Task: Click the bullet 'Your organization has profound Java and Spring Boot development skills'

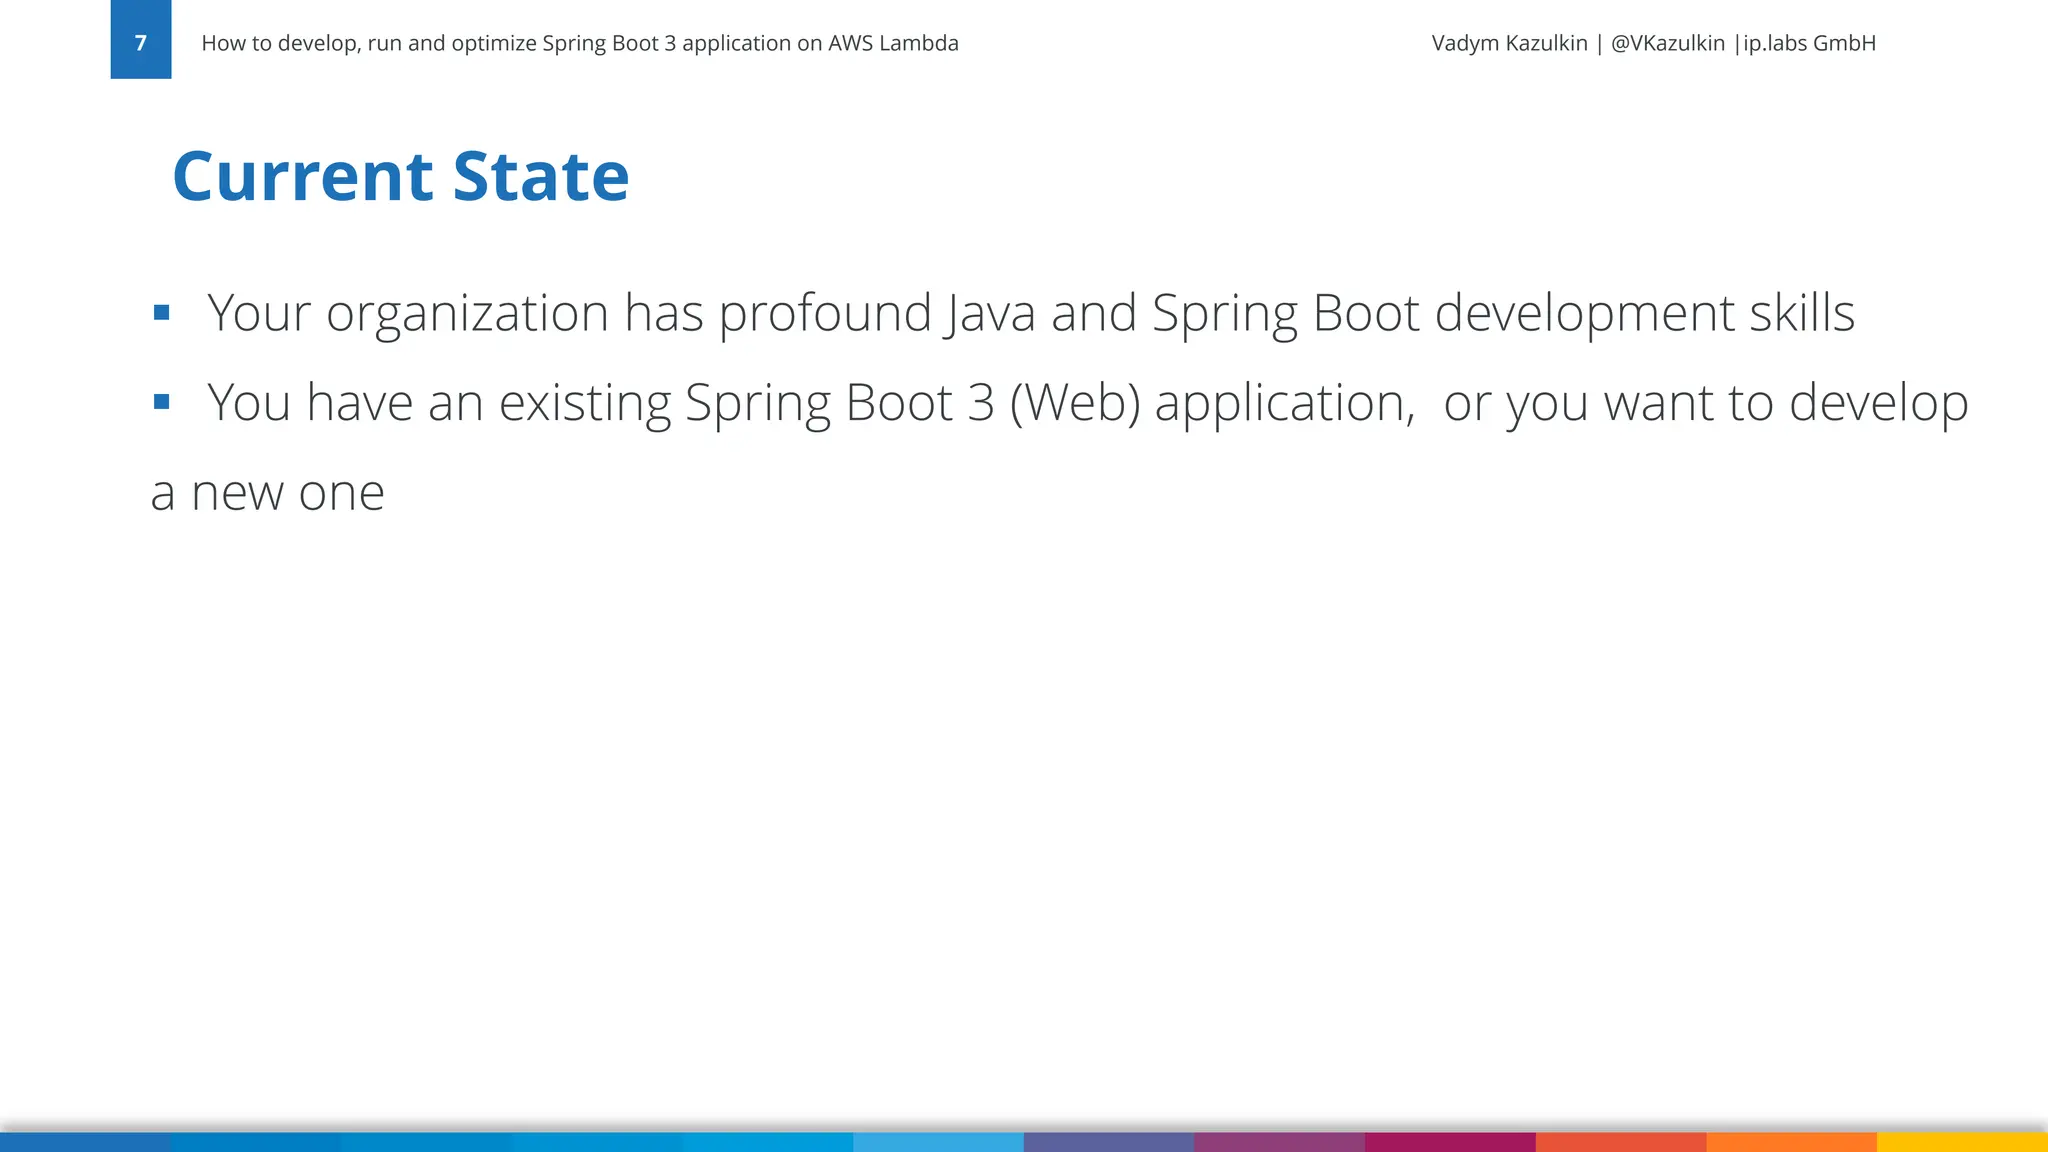Action: pyautogui.click(x=1031, y=314)
